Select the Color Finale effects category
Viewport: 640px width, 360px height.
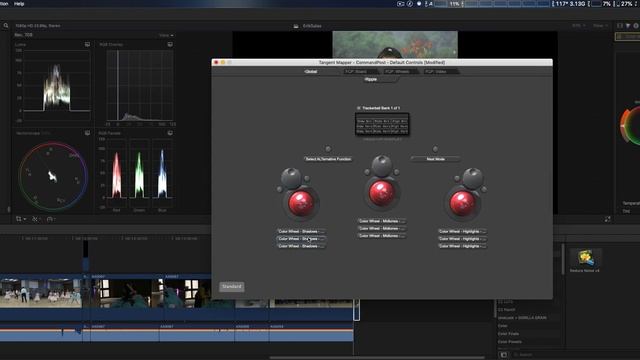(509, 333)
